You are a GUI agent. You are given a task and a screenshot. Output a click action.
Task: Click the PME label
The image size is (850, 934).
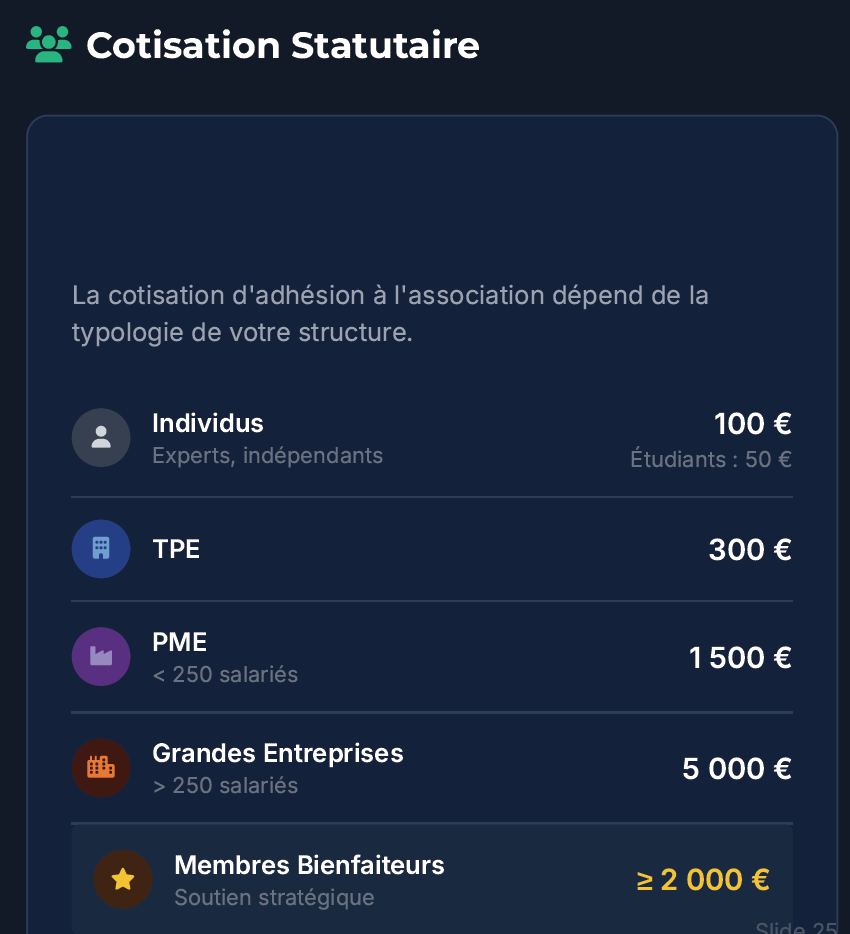click(180, 642)
